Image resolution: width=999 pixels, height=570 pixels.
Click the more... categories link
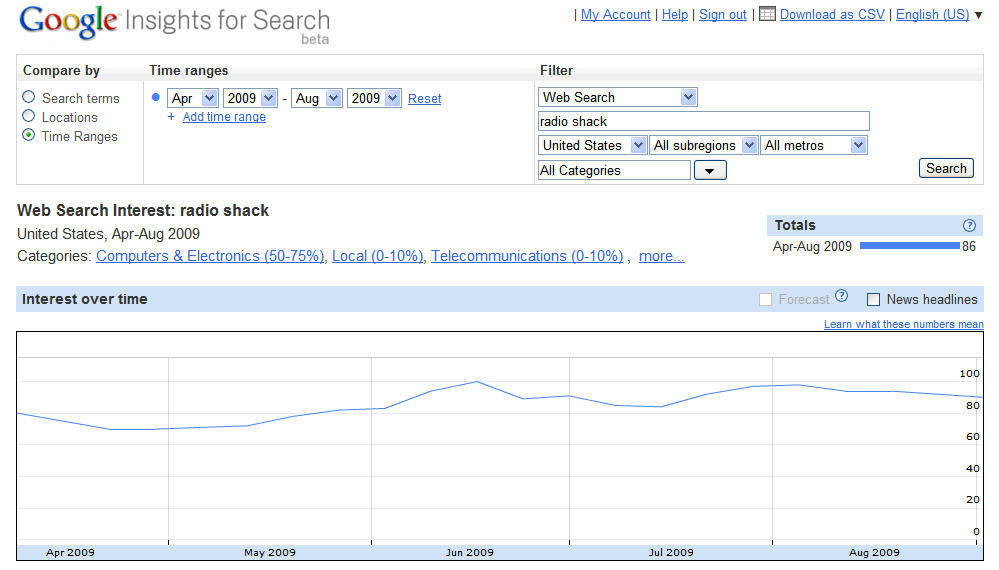[x=661, y=256]
